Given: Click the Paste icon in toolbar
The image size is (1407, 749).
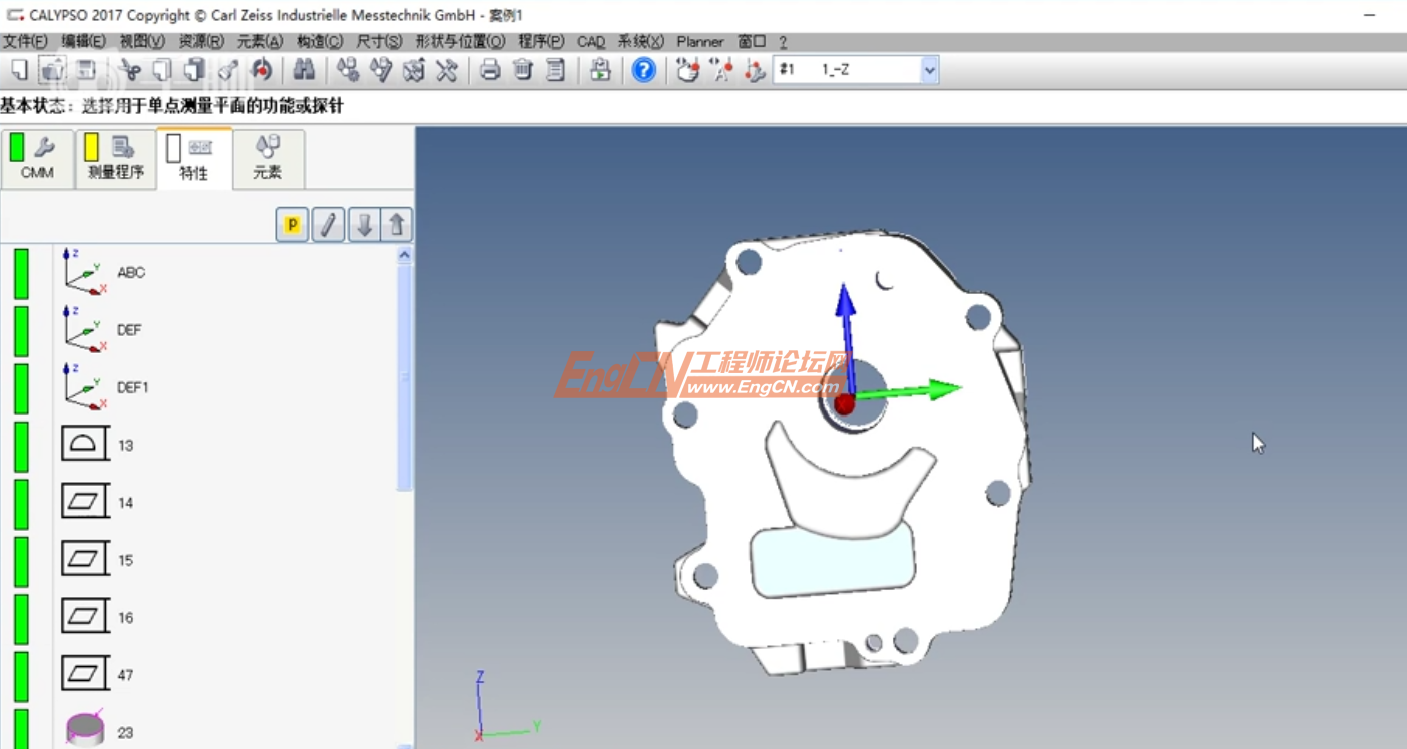Looking at the screenshot, I should (195, 70).
